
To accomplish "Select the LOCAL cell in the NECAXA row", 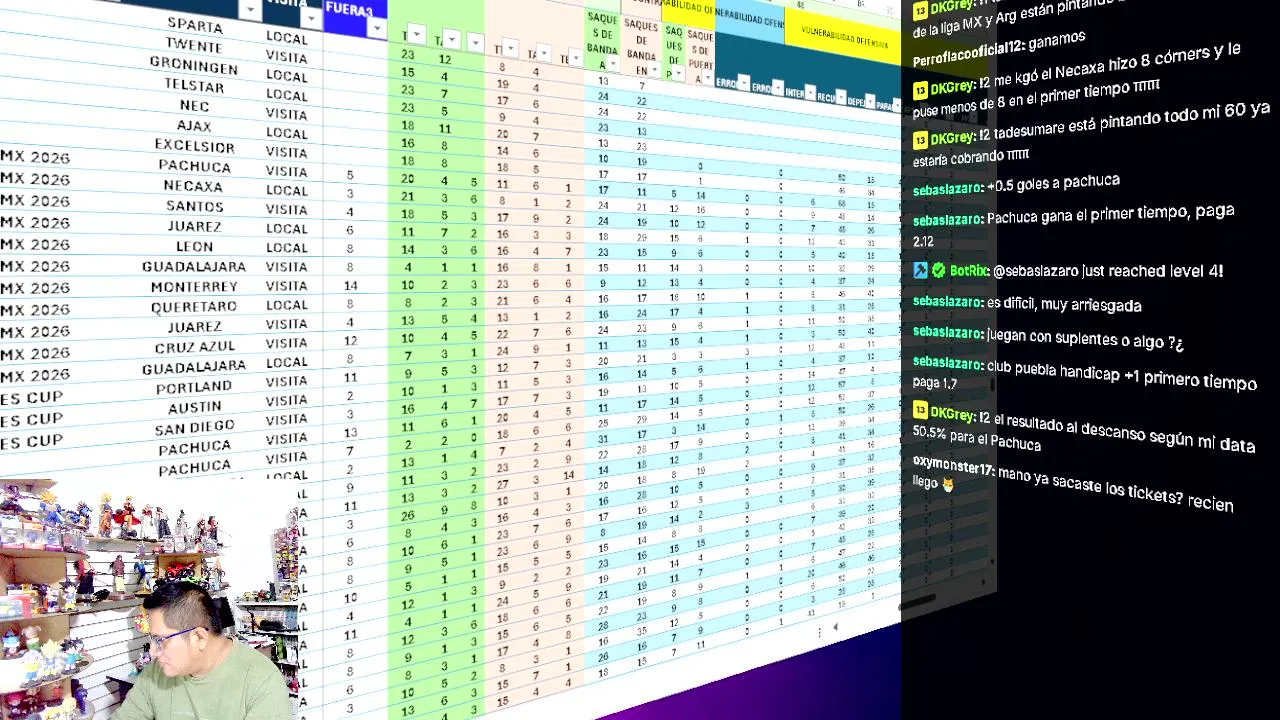I will point(287,190).
